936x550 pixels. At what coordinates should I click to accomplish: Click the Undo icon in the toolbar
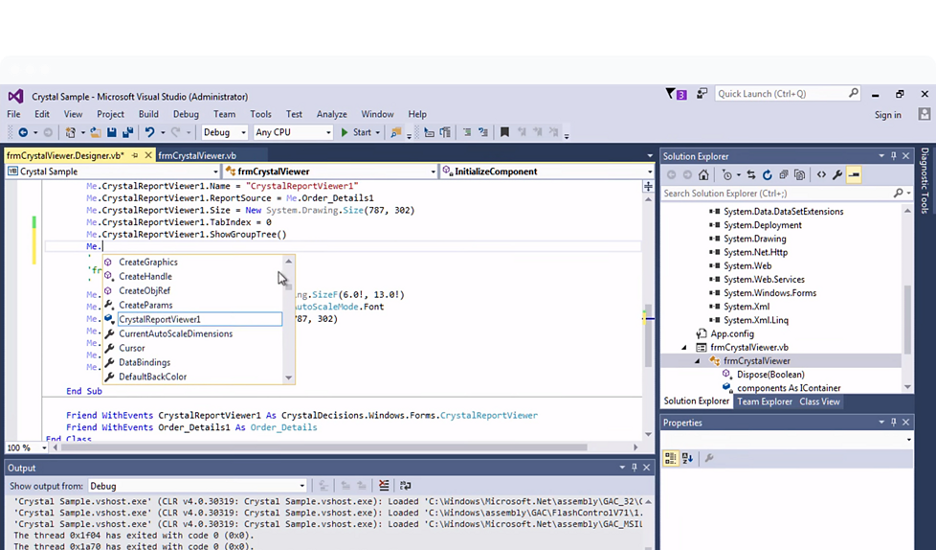[x=149, y=132]
